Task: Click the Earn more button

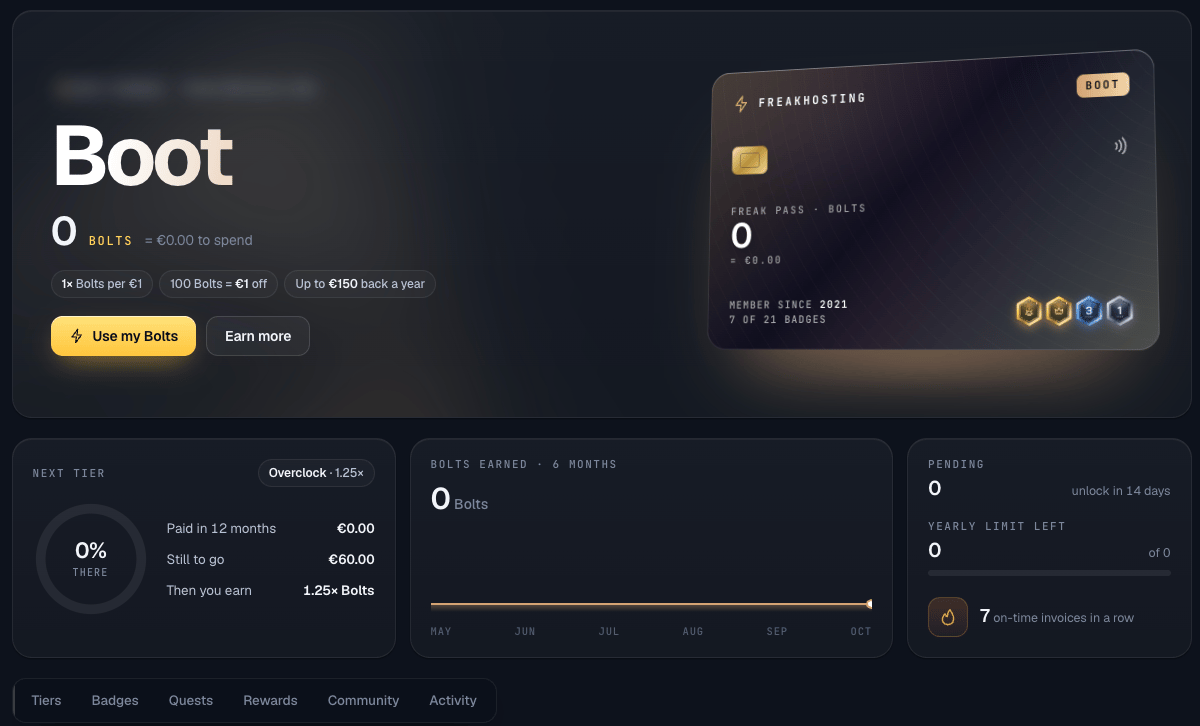Action: point(258,336)
